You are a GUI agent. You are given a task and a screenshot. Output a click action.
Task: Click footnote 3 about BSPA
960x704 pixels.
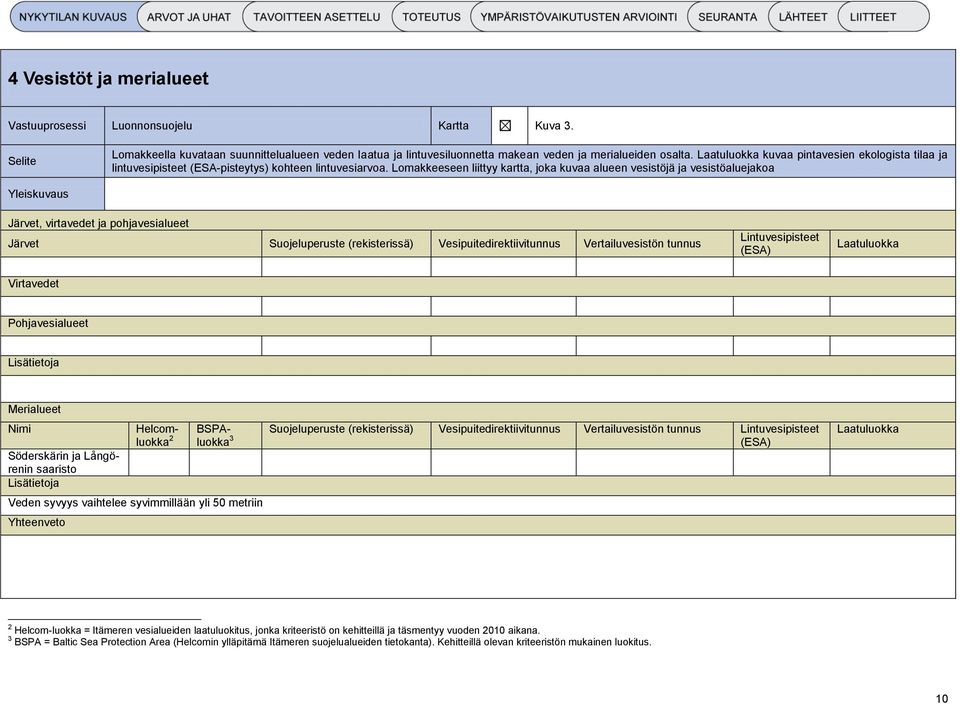click(329, 642)
